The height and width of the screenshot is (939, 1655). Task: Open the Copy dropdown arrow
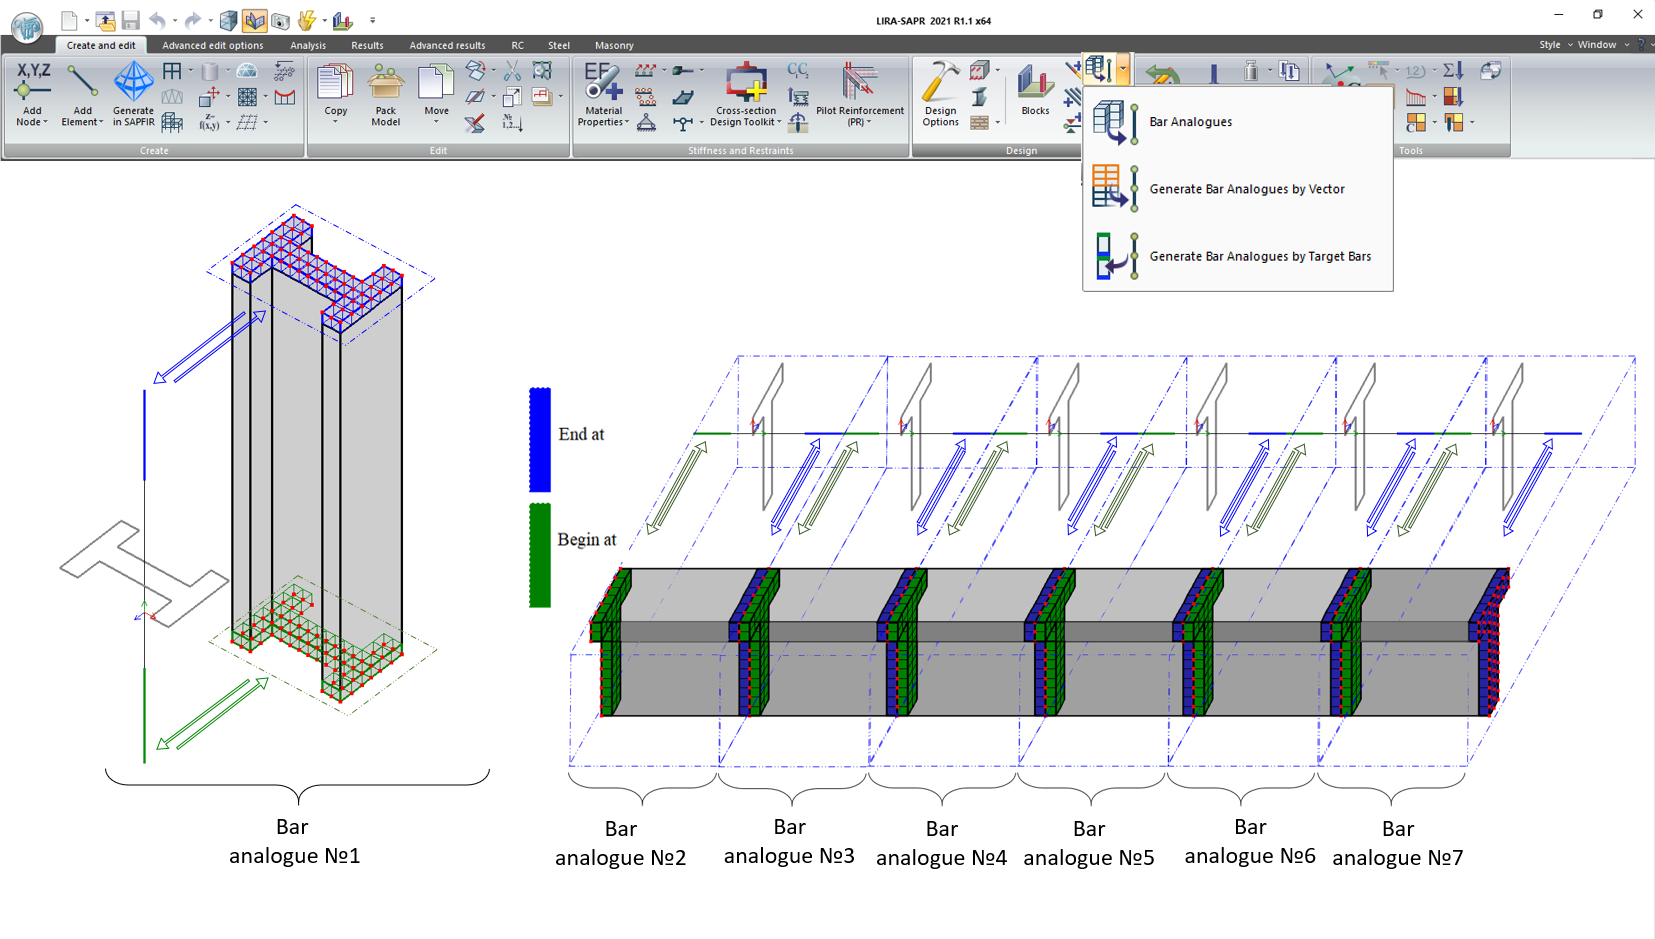[x=335, y=122]
